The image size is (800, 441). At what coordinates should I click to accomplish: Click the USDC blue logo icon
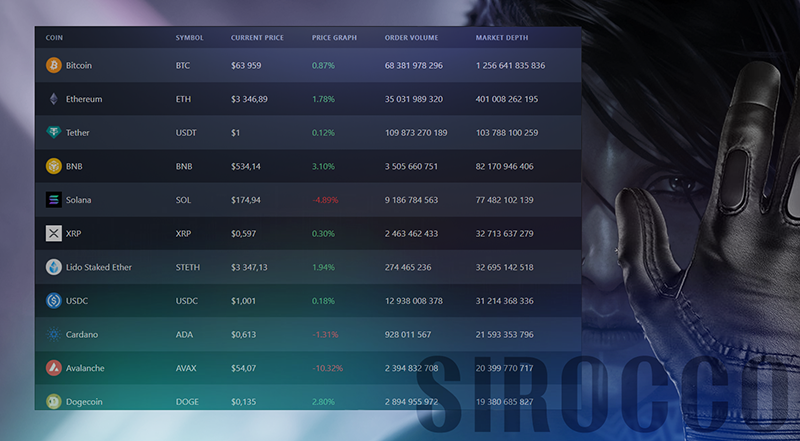coord(54,301)
